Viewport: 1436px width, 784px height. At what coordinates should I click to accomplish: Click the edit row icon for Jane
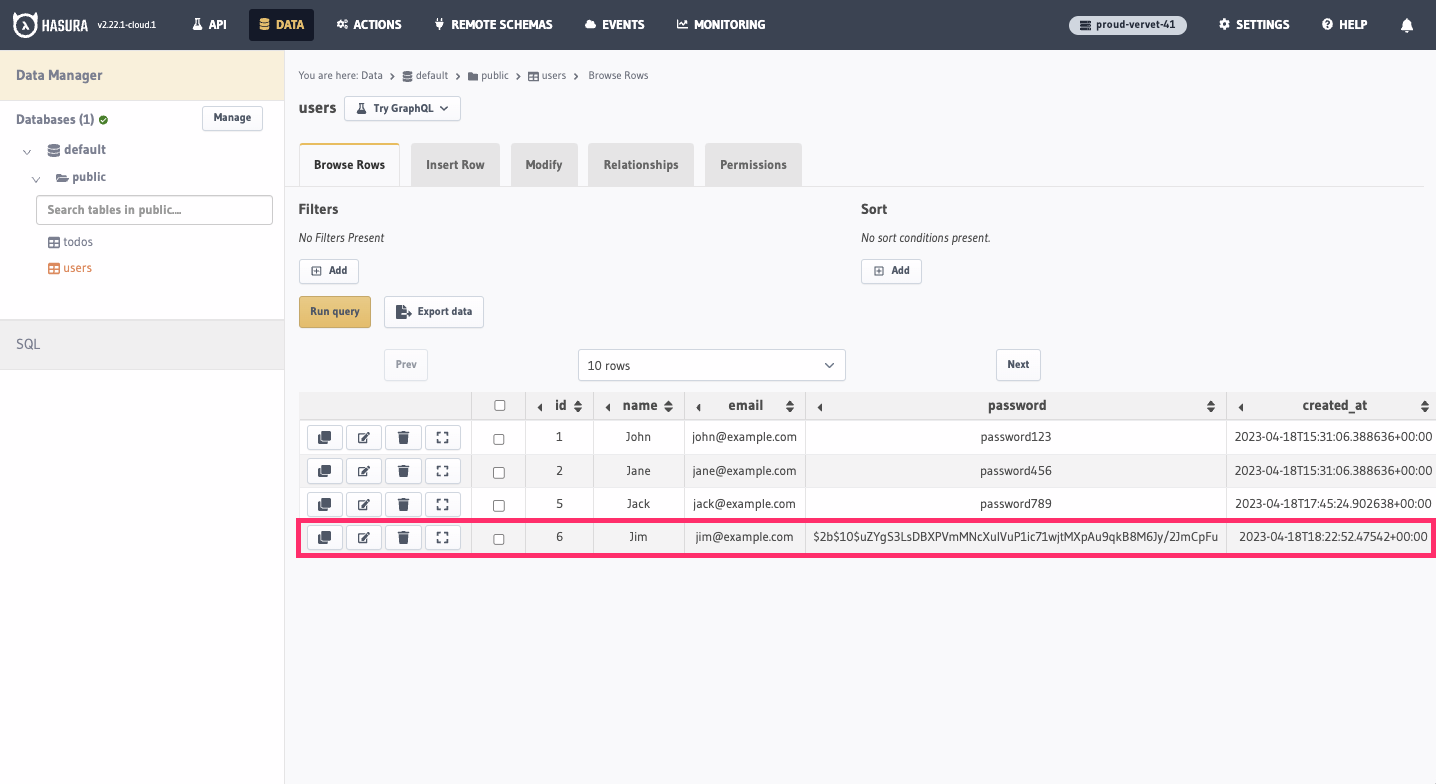364,471
